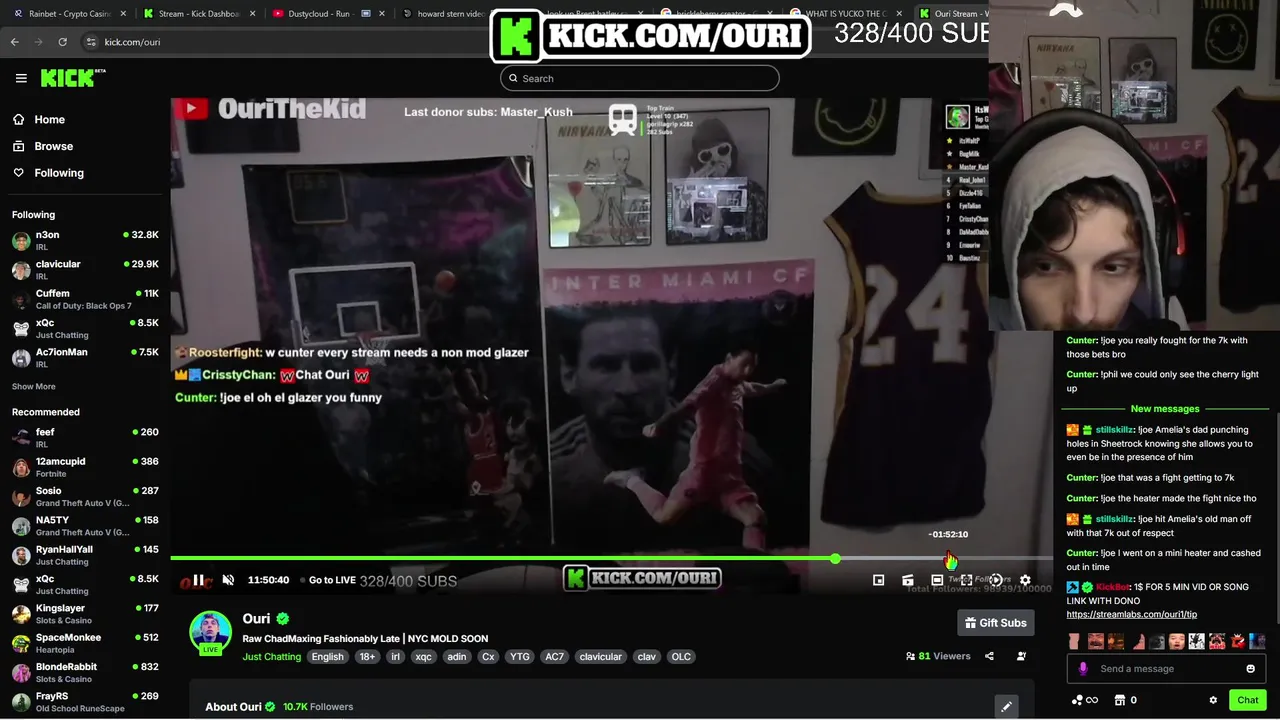Share the Ouri channel

point(989,656)
